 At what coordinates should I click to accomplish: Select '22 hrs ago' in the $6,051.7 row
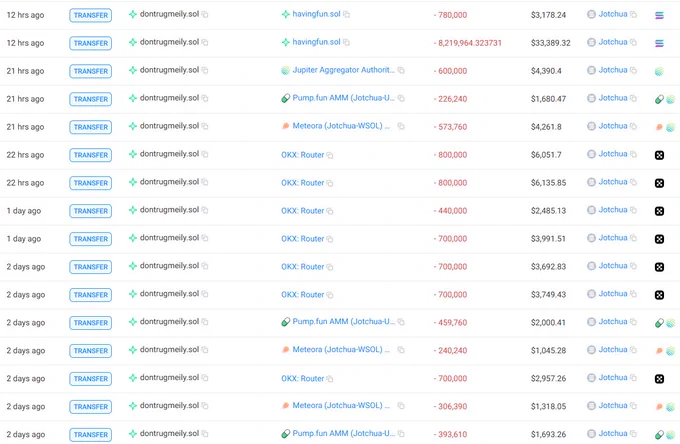coord(25,155)
